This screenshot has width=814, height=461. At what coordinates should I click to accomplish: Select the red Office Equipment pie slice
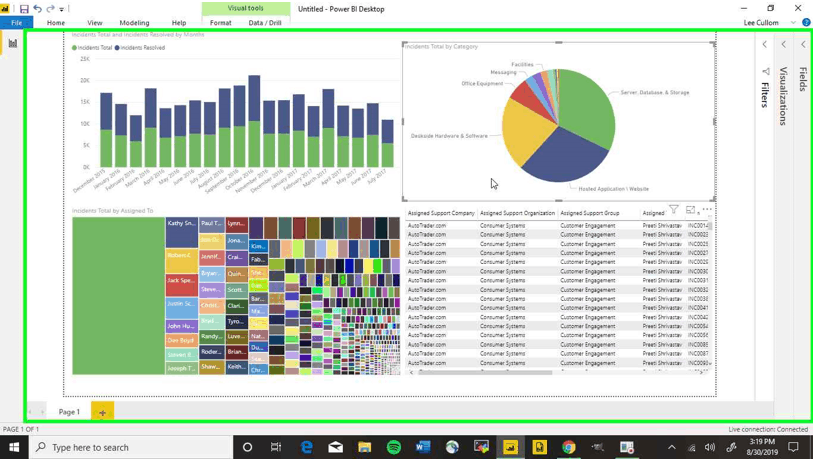coord(530,97)
